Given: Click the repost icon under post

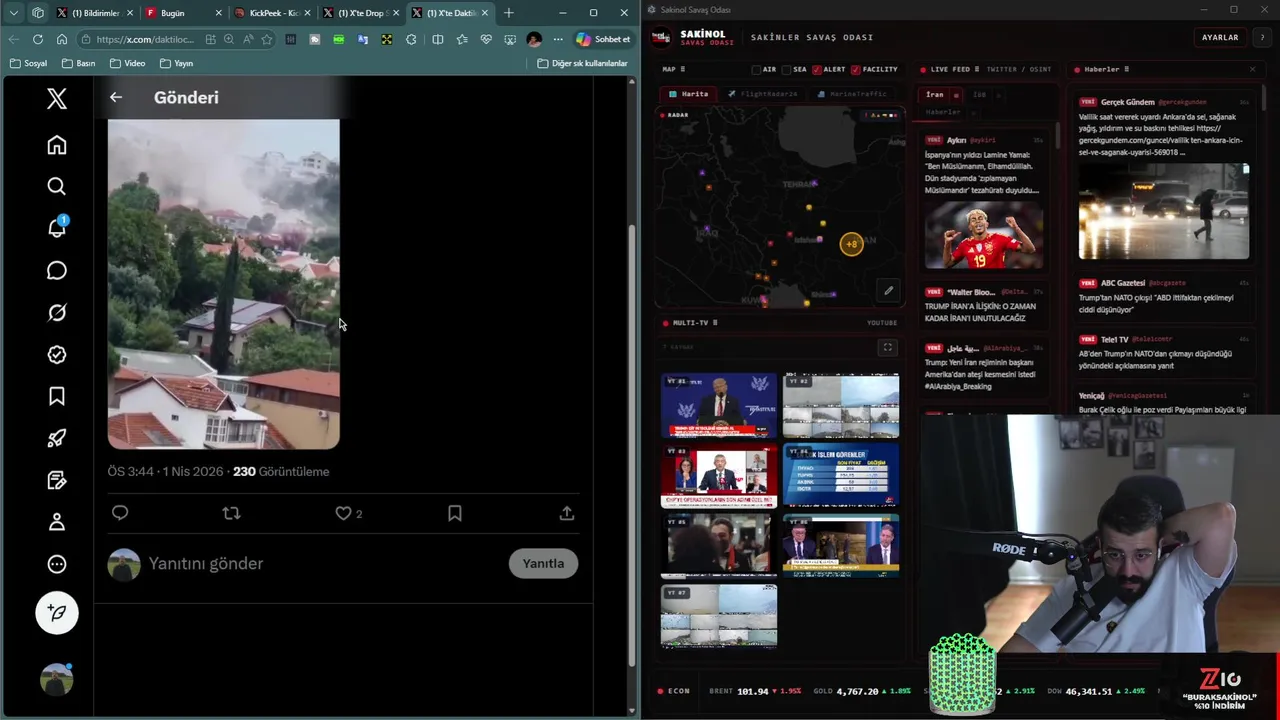Looking at the screenshot, I should pyautogui.click(x=231, y=513).
